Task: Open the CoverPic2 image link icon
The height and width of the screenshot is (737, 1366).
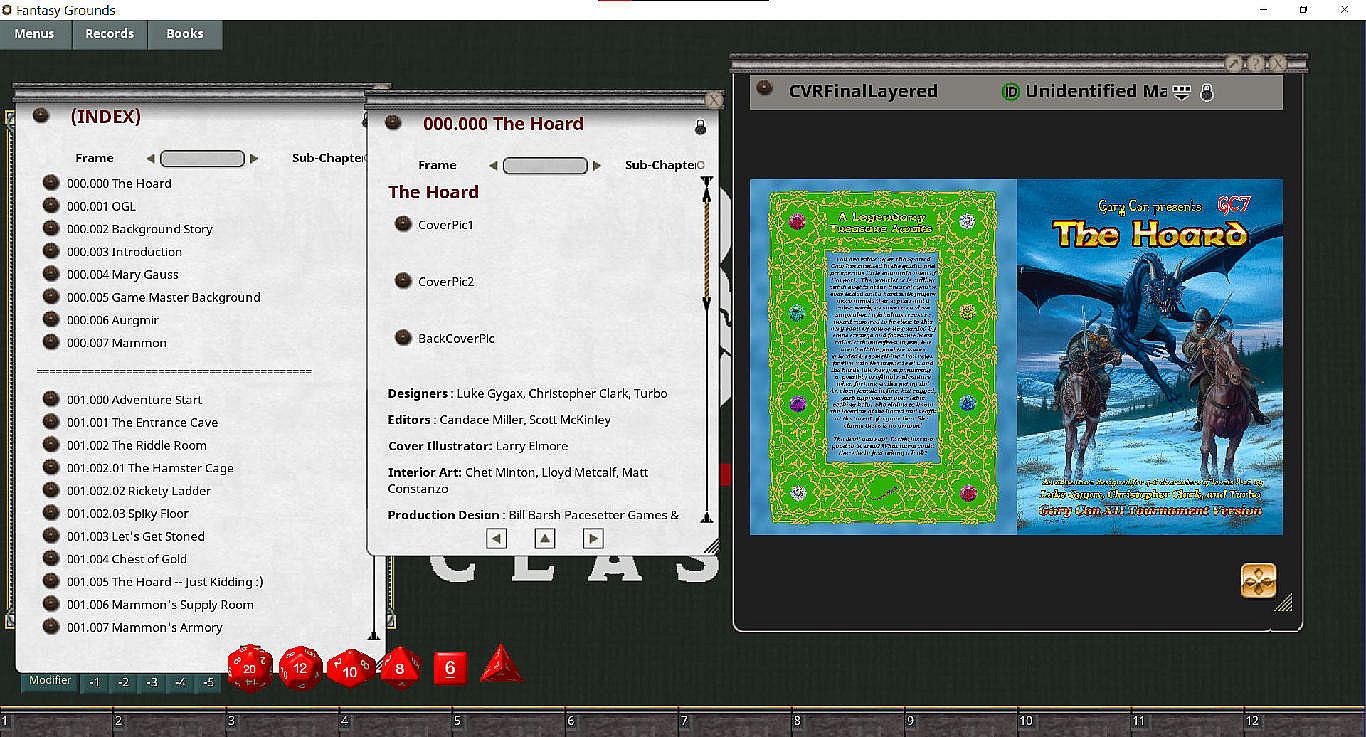Action: (403, 281)
